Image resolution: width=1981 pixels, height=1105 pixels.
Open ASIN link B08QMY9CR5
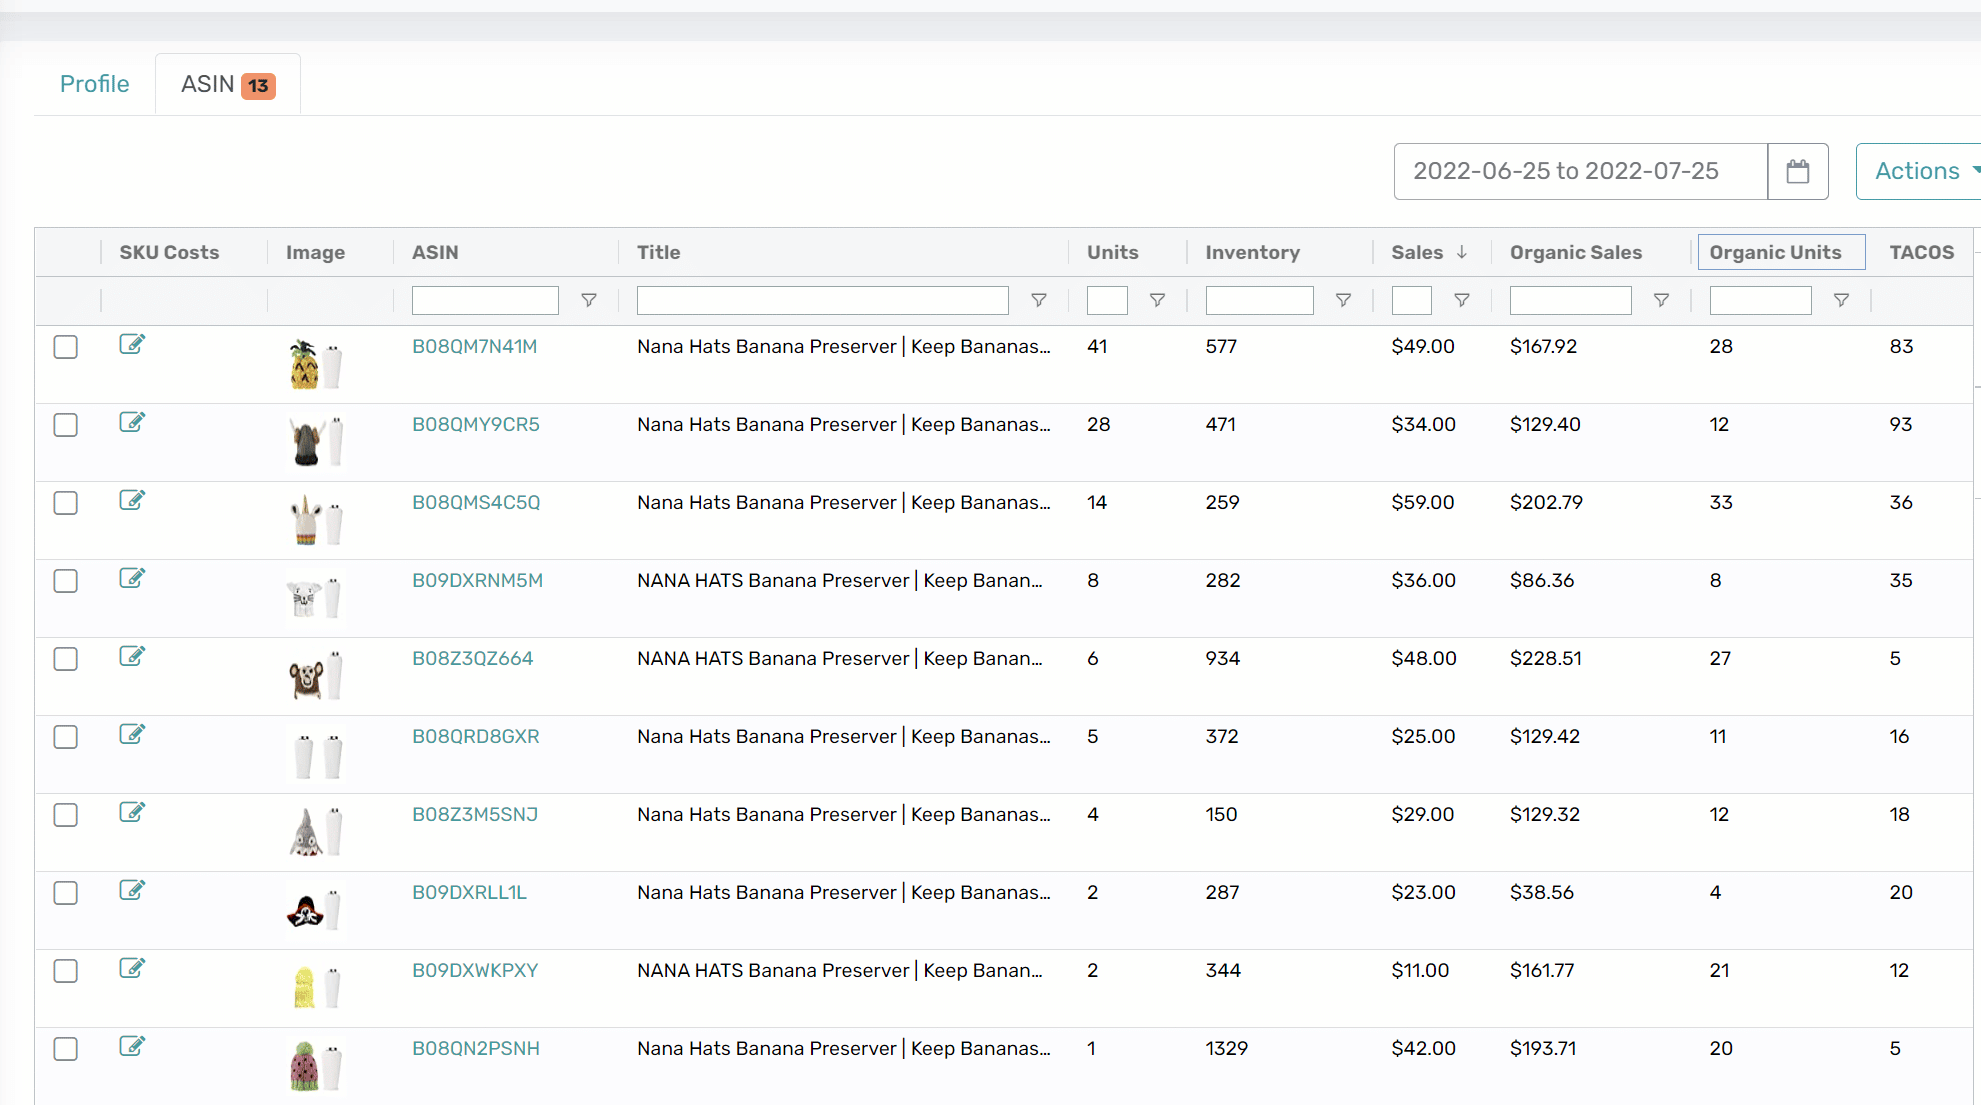pyautogui.click(x=475, y=424)
